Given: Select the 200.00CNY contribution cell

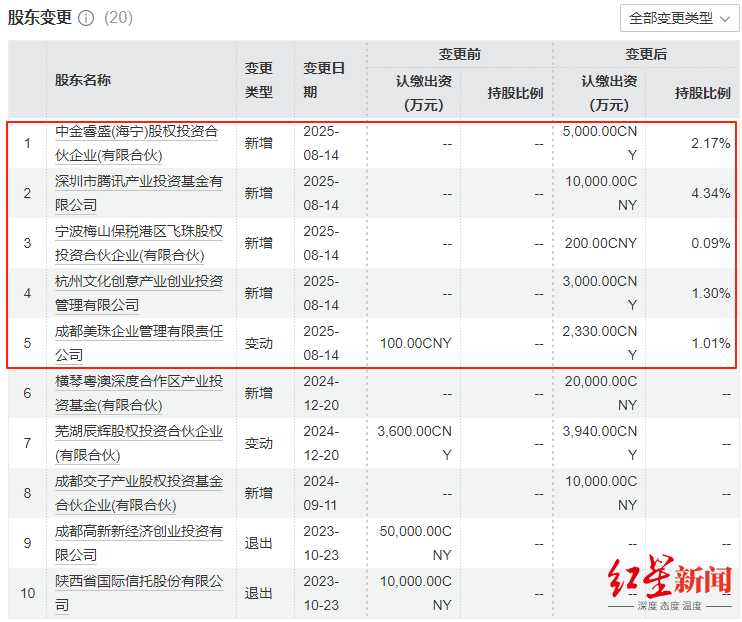Looking at the screenshot, I should 601,243.
